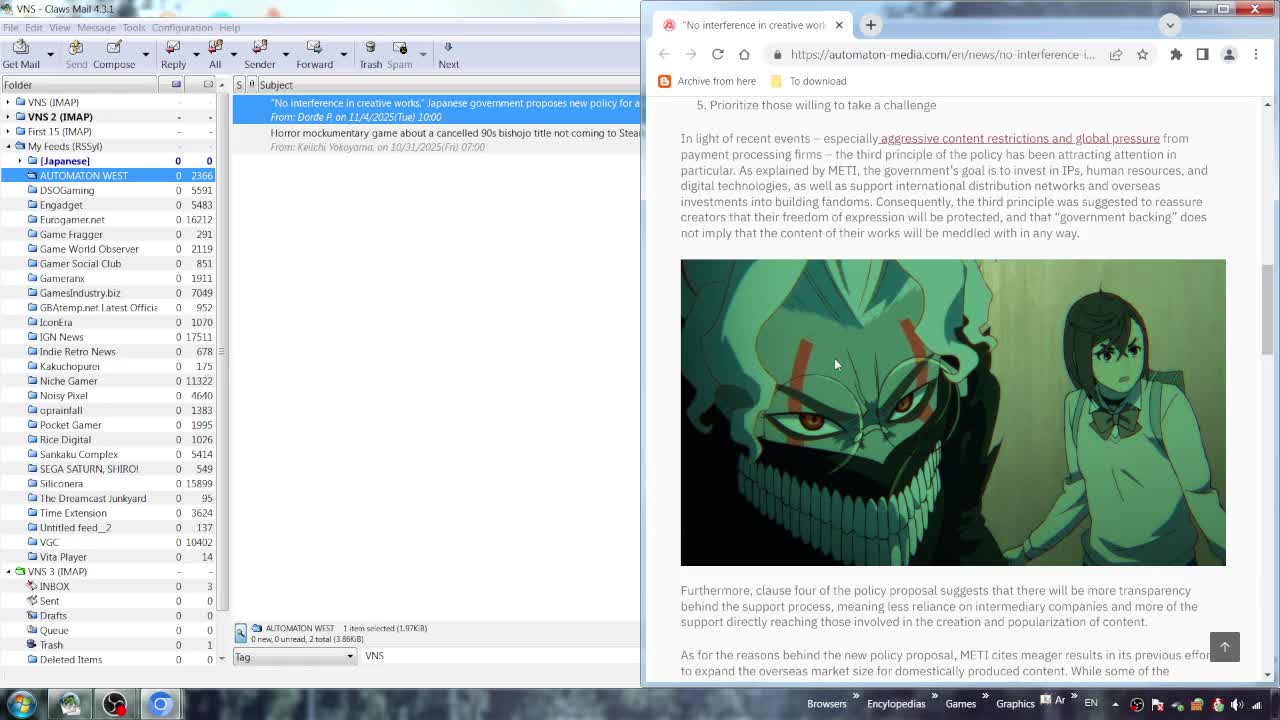Open the Tag filter dropdown
1280x720 pixels.
click(294, 657)
